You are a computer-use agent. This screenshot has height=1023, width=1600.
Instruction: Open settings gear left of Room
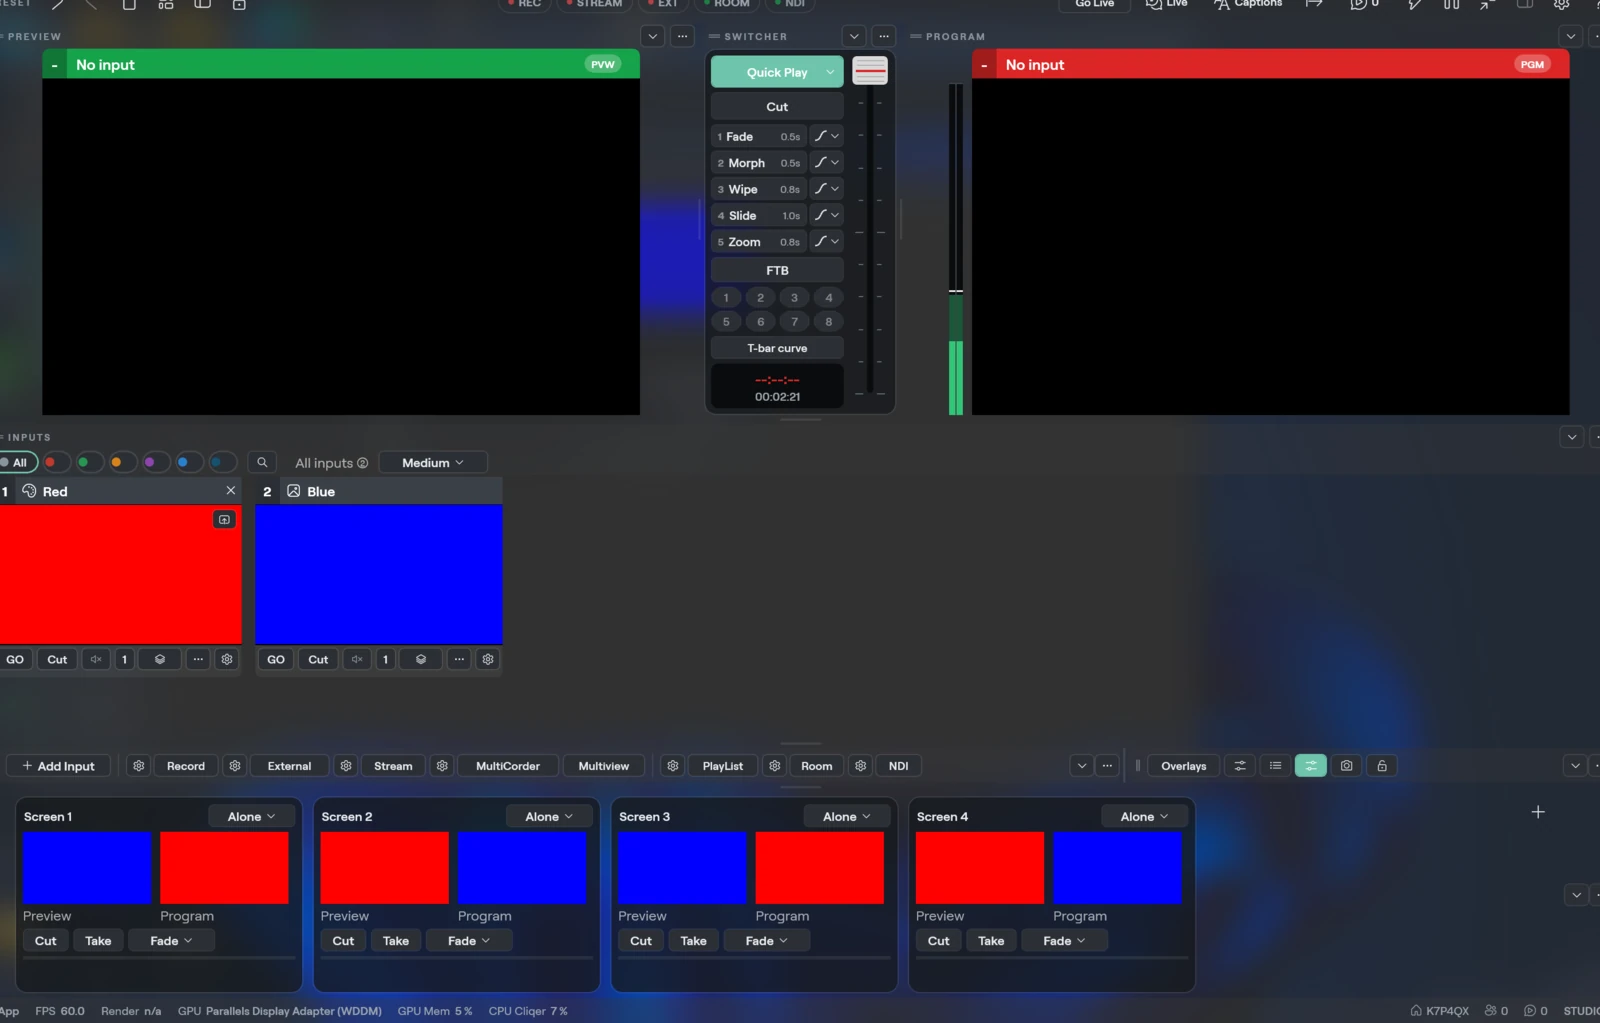point(775,766)
